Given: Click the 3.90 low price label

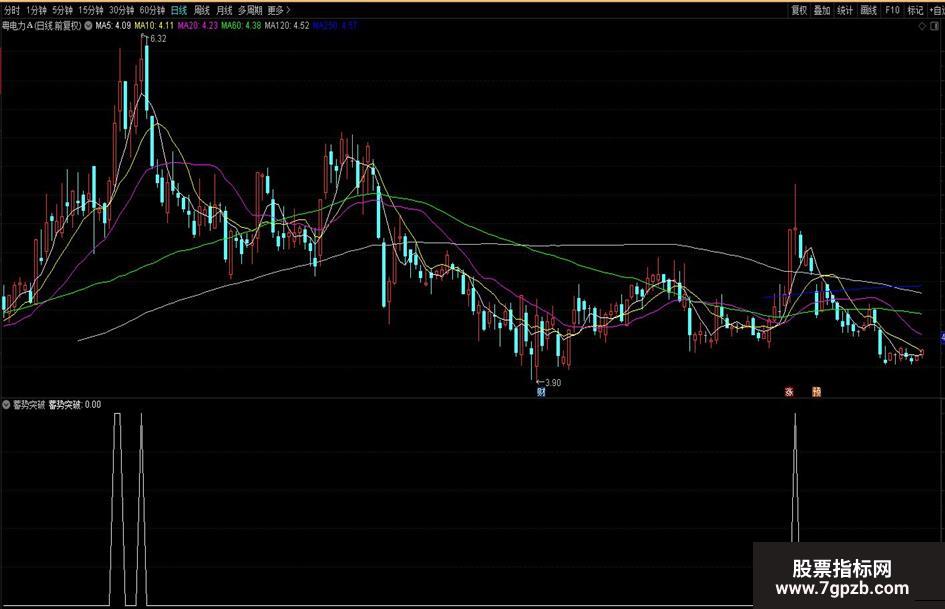Looking at the screenshot, I should tap(553, 382).
